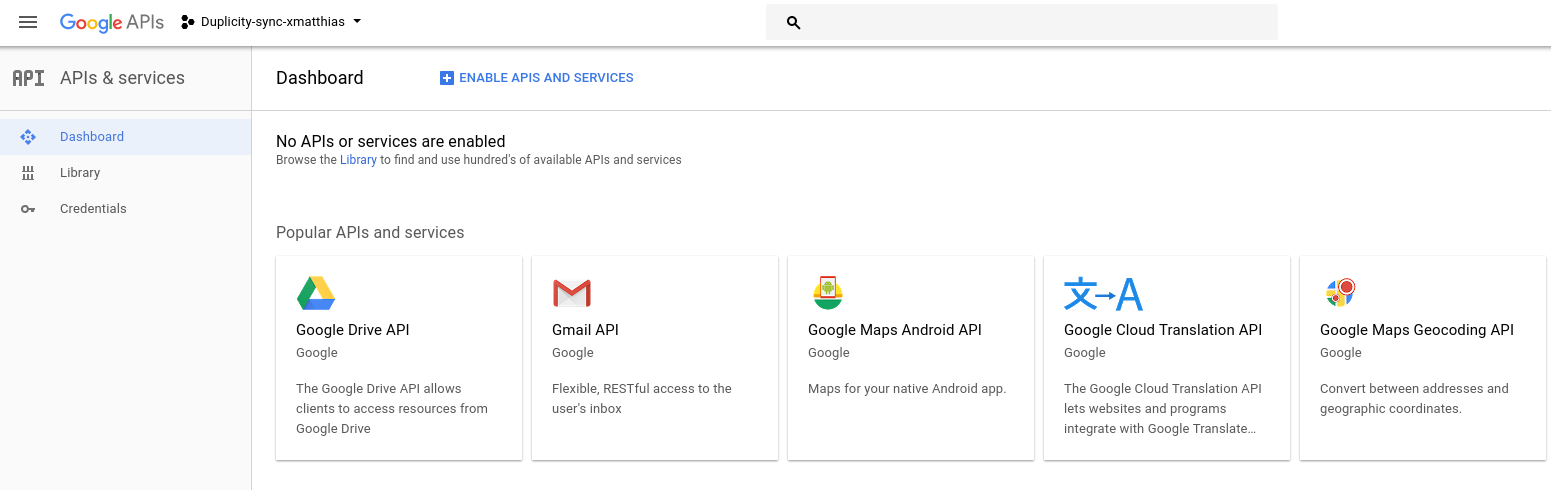The image size is (1551, 490).
Task: Click 'Maps for your native Android app.' text
Action: (907, 389)
